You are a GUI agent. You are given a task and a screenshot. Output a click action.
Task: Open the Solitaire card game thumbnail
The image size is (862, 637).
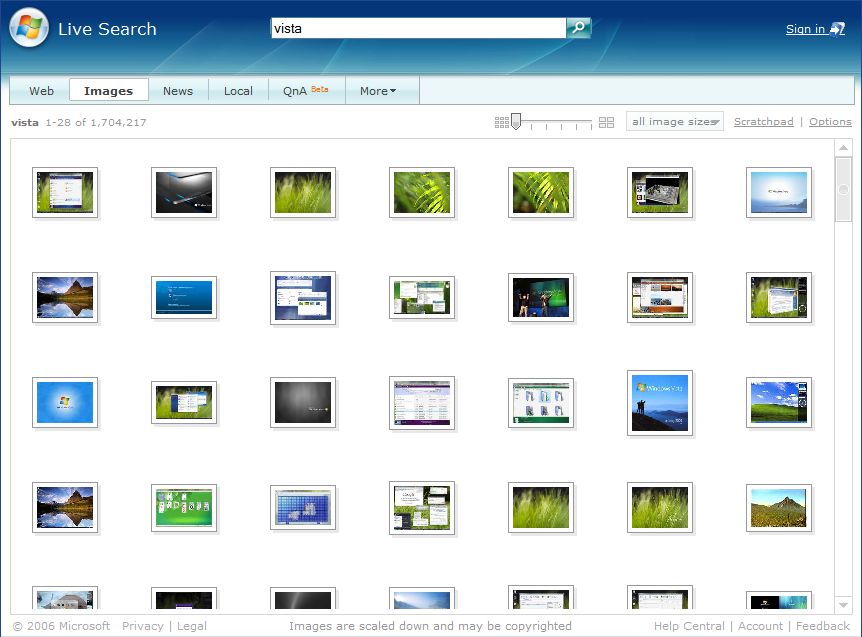coord(184,508)
